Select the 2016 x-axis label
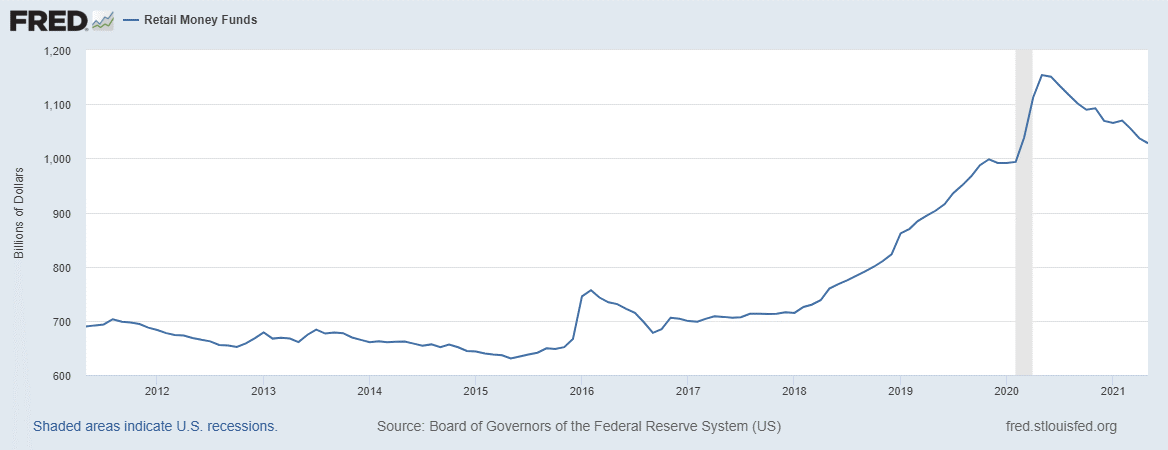The image size is (1168, 450). coord(581,390)
